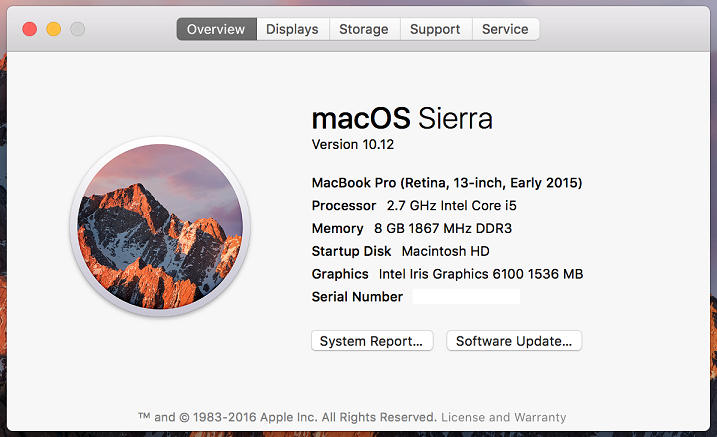Click the blank Serial Number field
Viewport: 717px width, 437px height.
pyautogui.click(x=466, y=297)
